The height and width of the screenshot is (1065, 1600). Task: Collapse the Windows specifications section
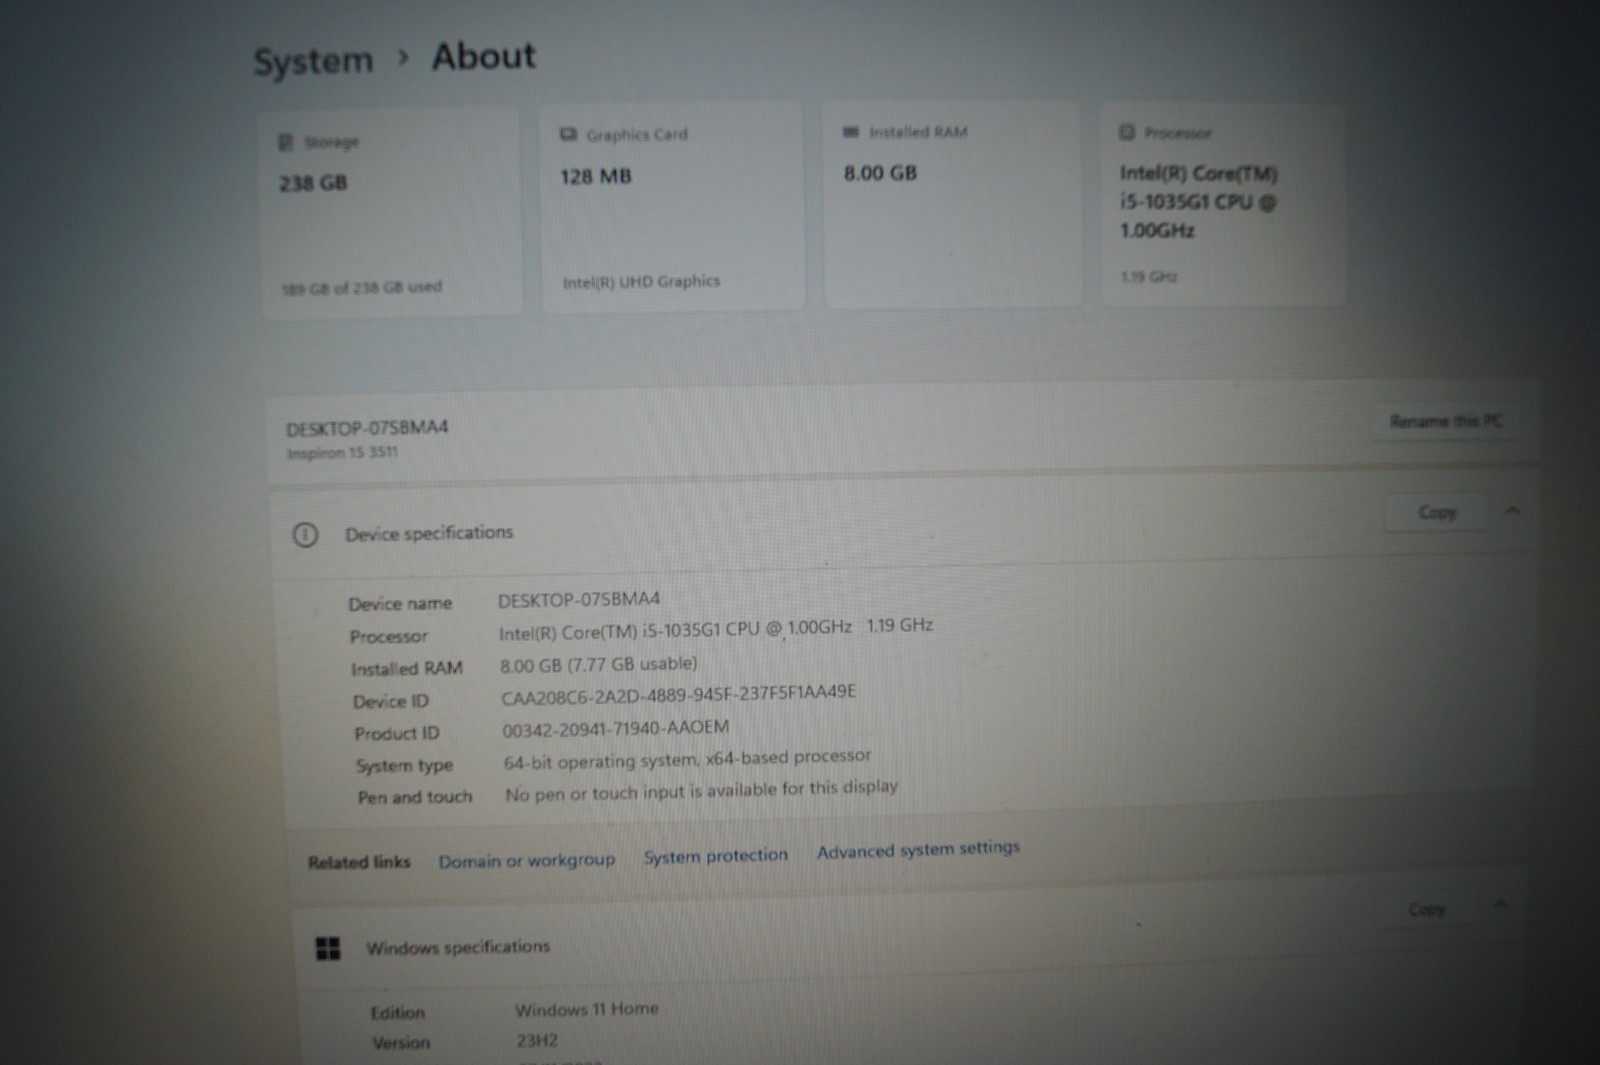pos(1500,905)
